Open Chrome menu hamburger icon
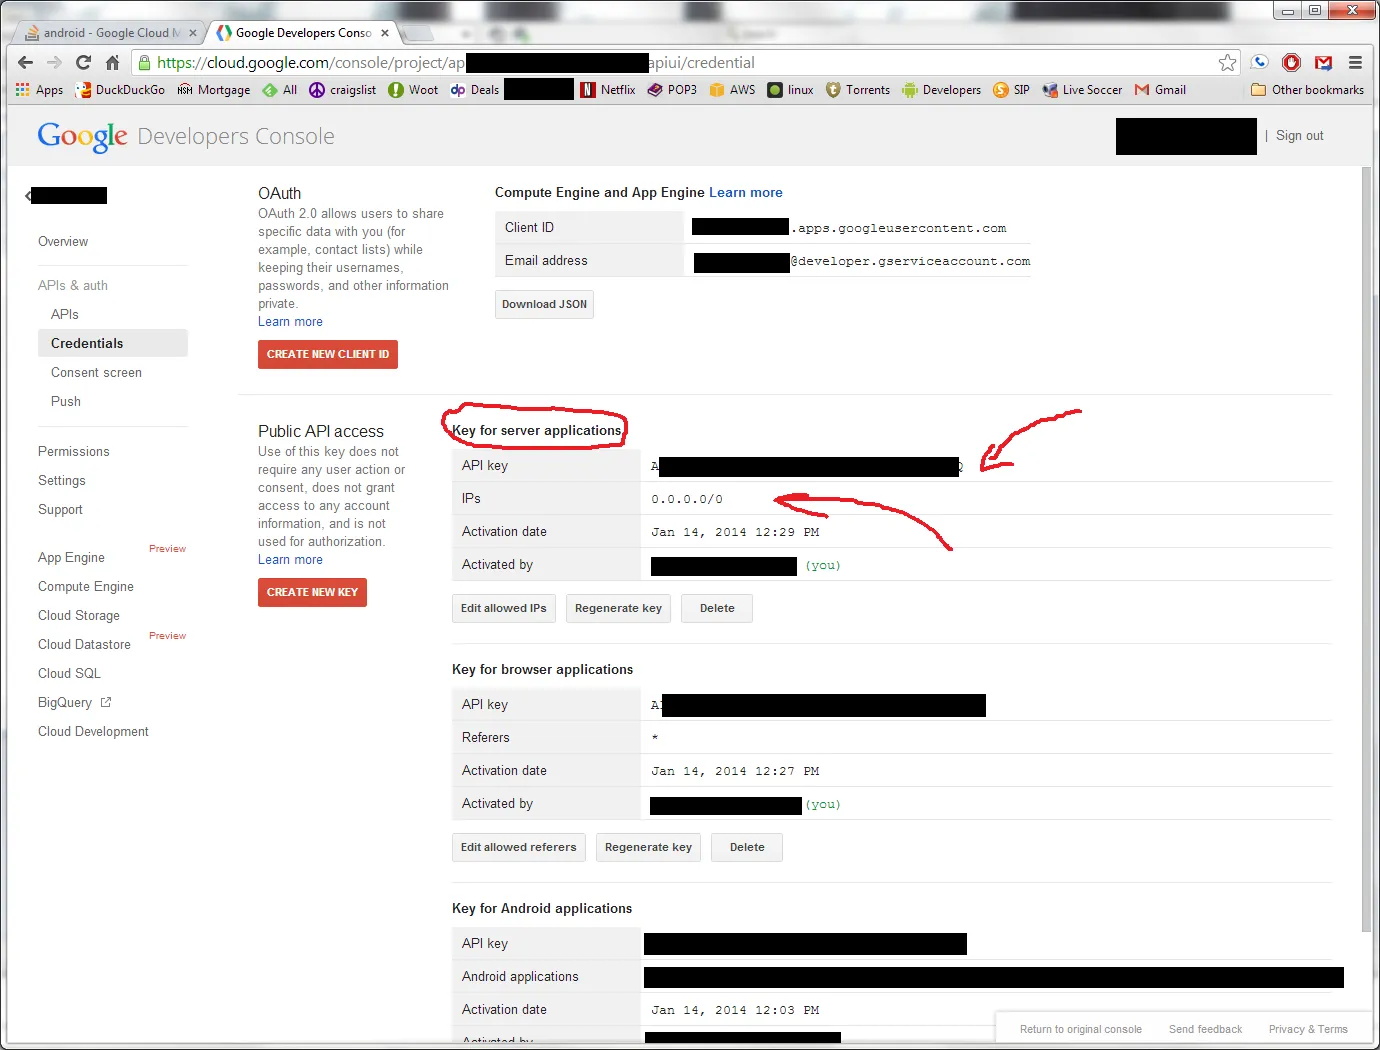The width and height of the screenshot is (1380, 1050). (1355, 62)
